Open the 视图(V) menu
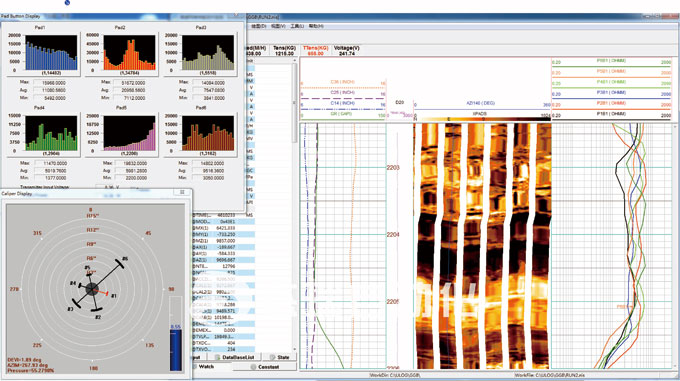680x381 pixels. pyautogui.click(x=278, y=26)
